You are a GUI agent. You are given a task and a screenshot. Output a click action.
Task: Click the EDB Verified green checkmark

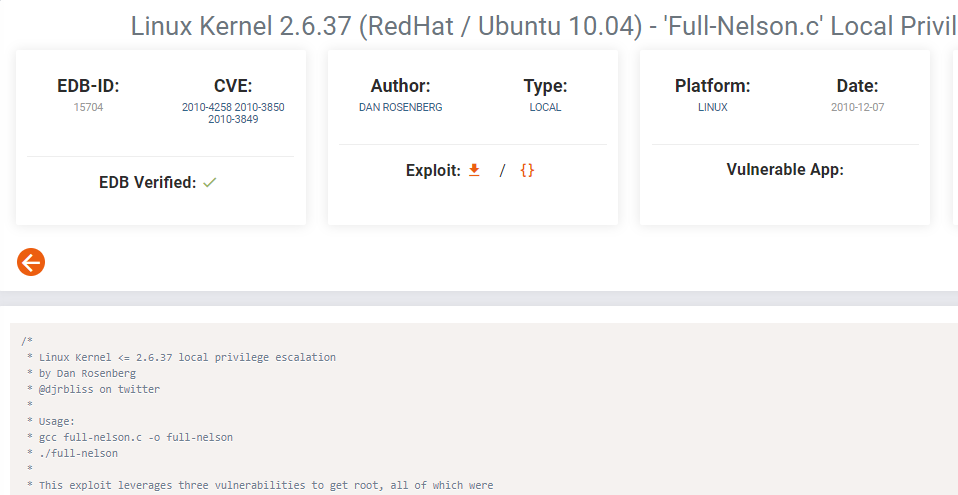point(210,183)
